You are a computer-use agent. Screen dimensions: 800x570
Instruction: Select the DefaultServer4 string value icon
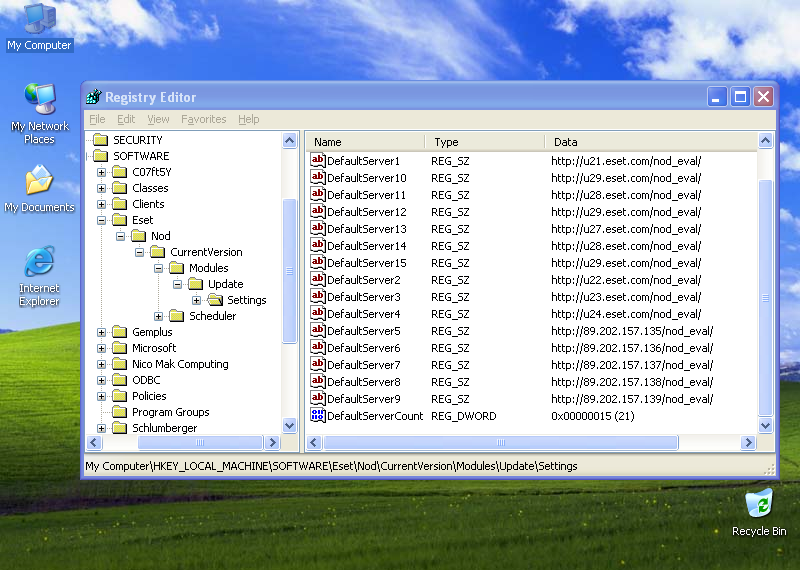click(x=318, y=314)
